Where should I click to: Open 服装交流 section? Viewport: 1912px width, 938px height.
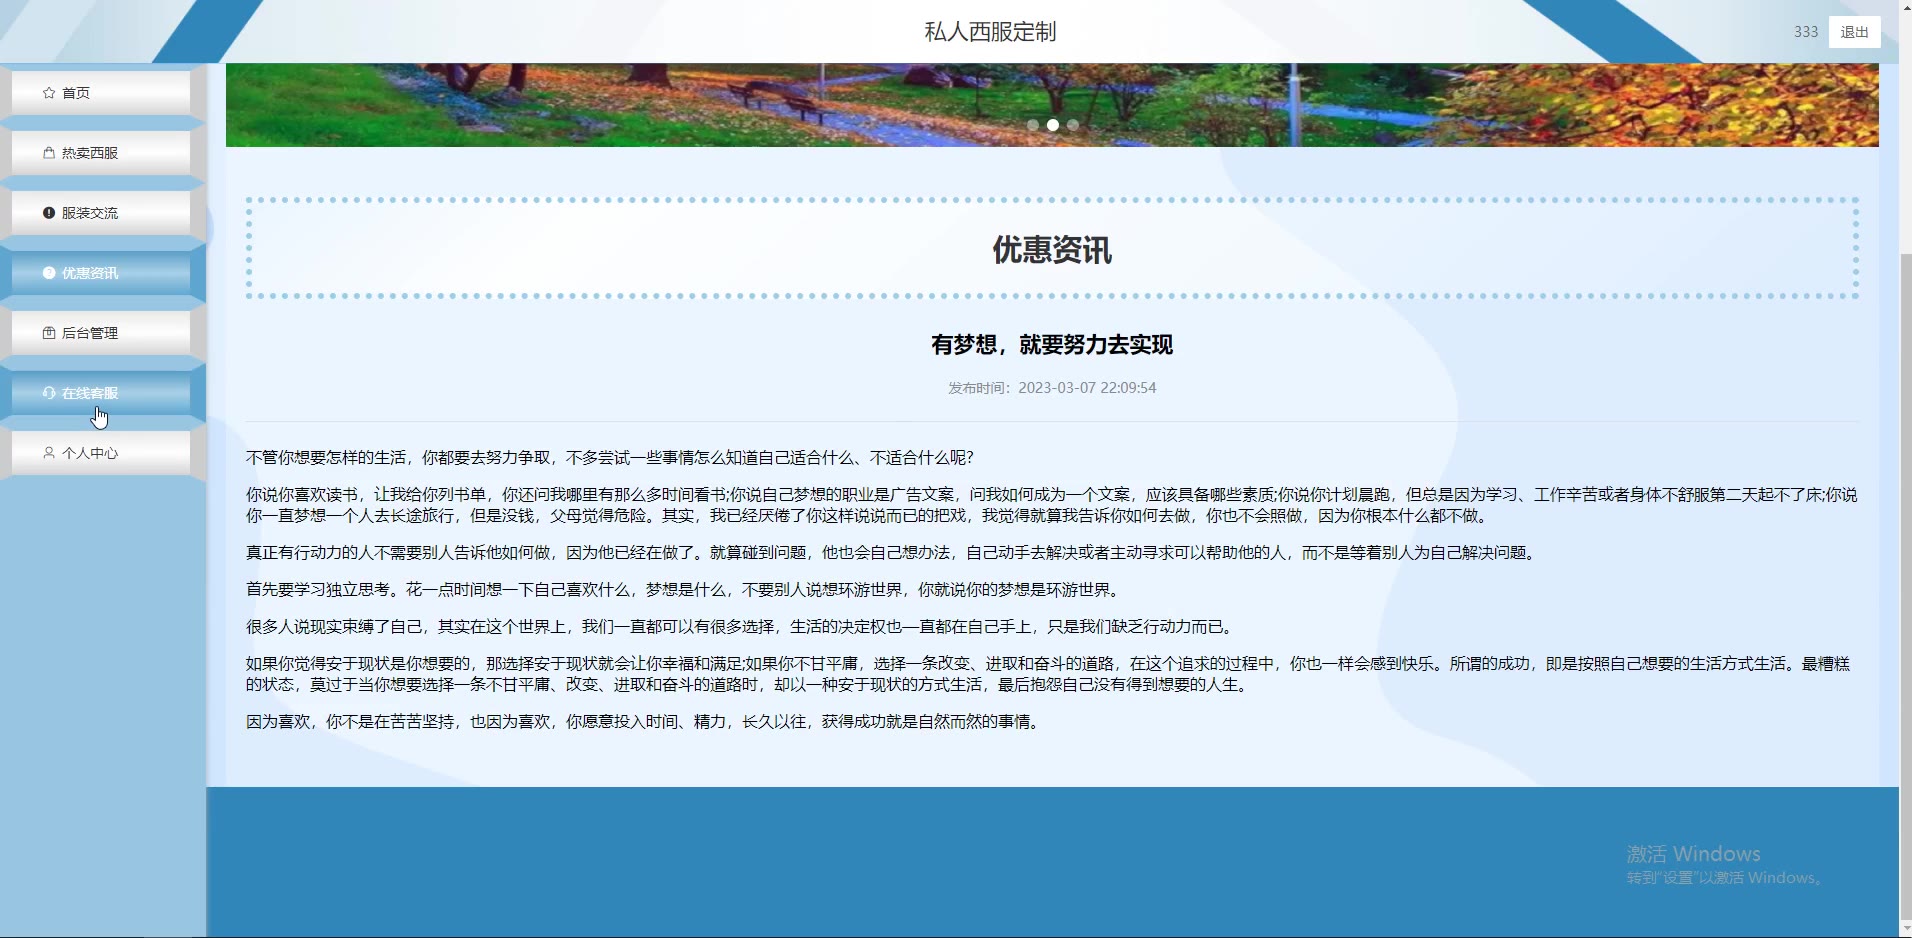click(101, 213)
